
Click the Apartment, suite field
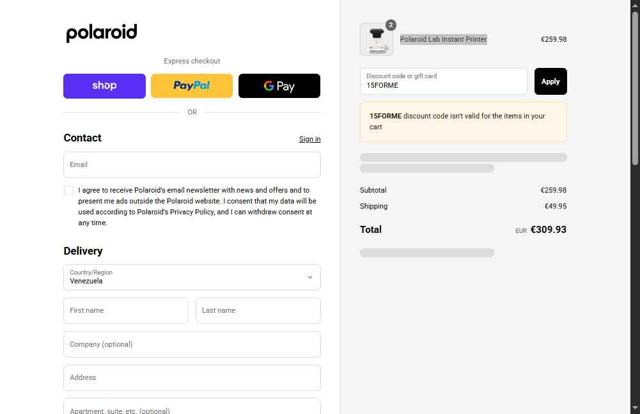tap(192, 408)
